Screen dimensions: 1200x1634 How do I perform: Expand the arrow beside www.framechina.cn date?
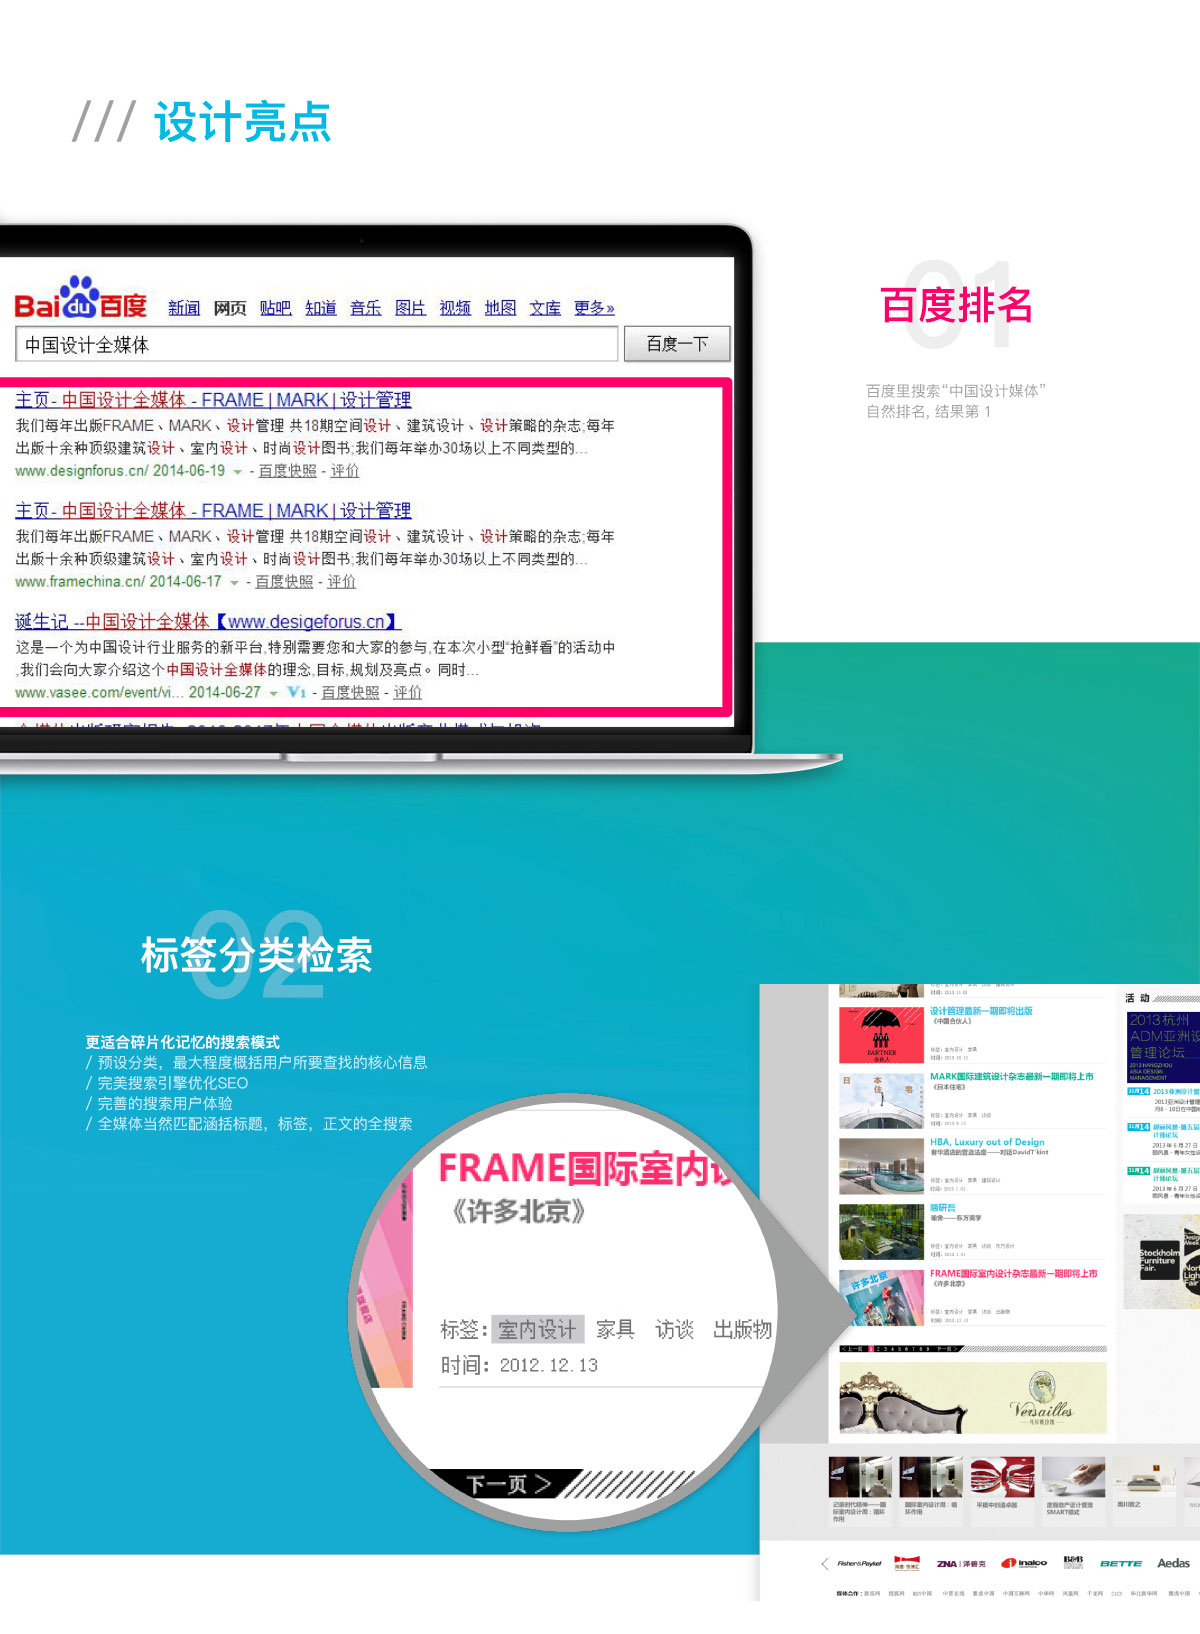tap(234, 583)
